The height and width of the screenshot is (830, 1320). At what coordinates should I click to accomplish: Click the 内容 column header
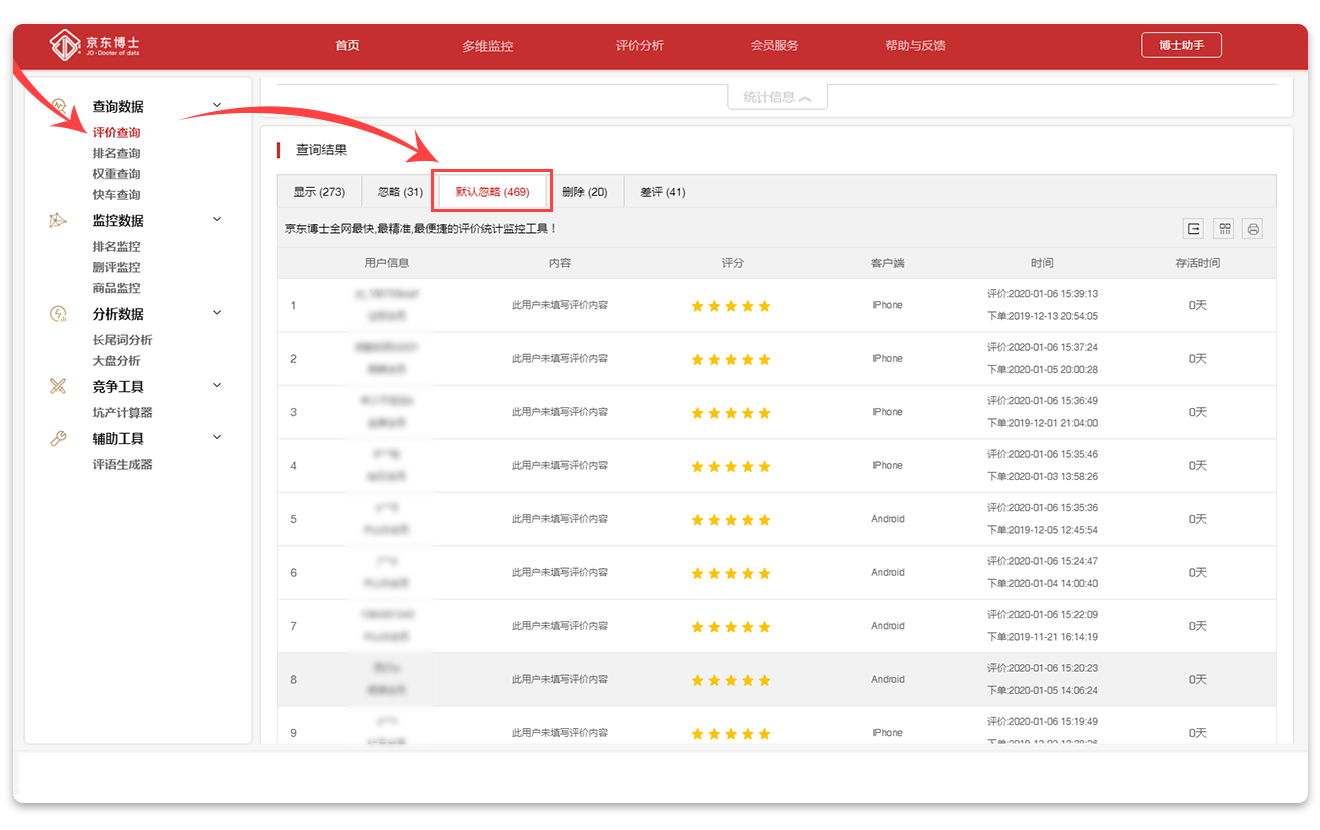pyautogui.click(x=560, y=263)
